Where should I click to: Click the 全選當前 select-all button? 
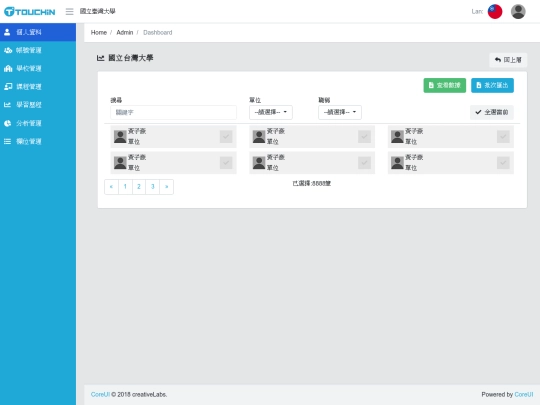492,112
